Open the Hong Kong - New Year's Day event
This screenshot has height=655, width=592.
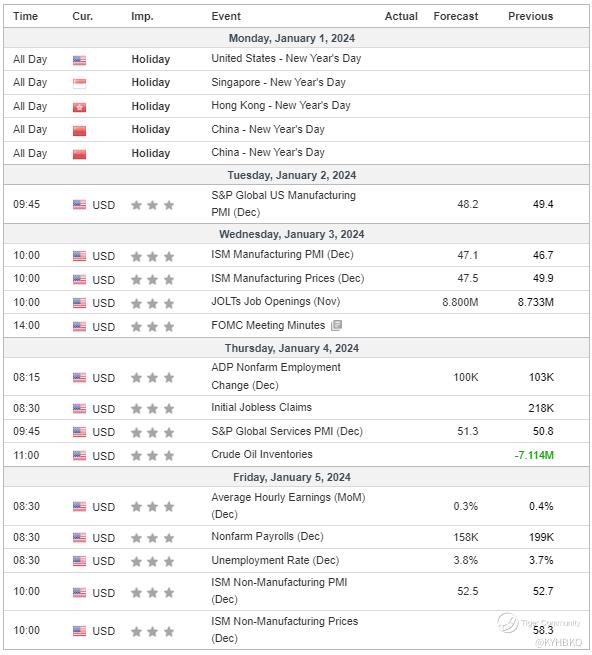pos(281,105)
